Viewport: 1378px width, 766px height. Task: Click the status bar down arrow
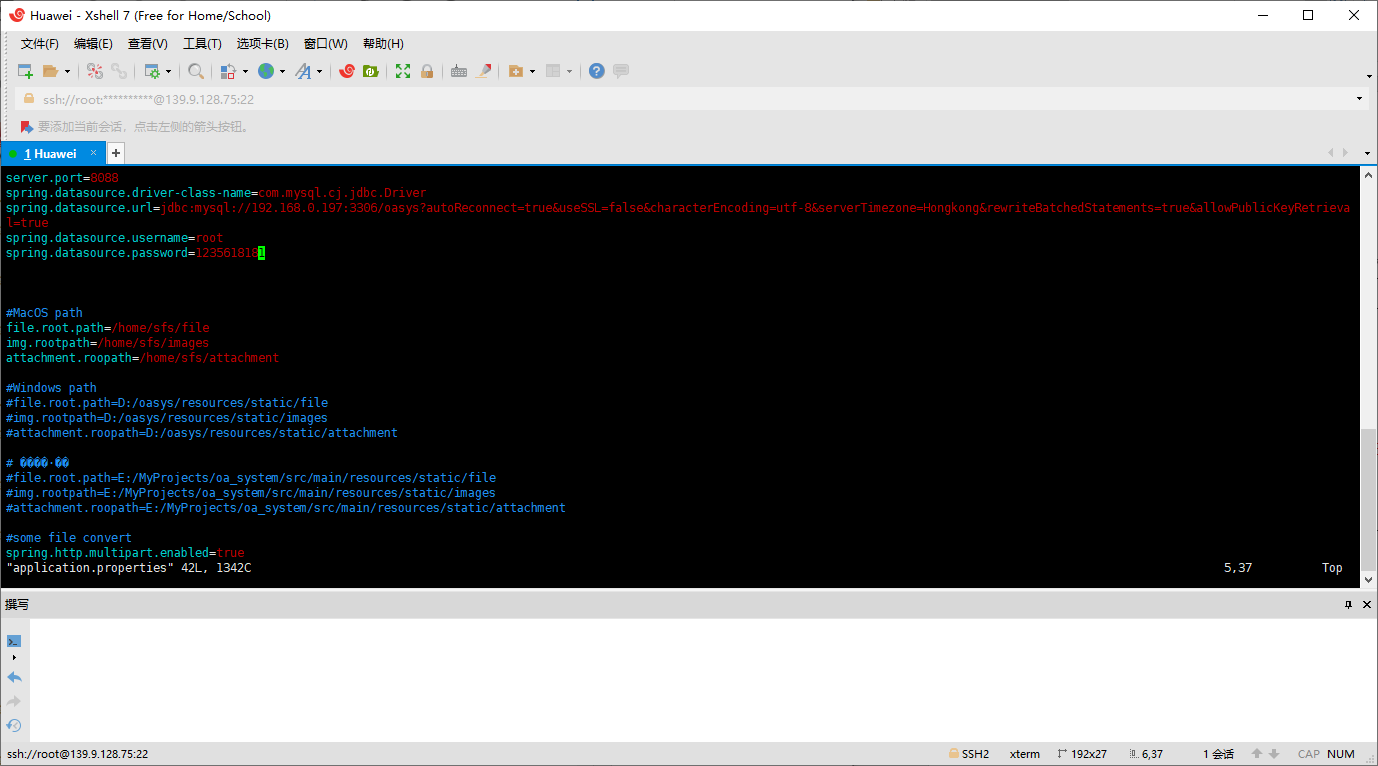click(x=1275, y=754)
